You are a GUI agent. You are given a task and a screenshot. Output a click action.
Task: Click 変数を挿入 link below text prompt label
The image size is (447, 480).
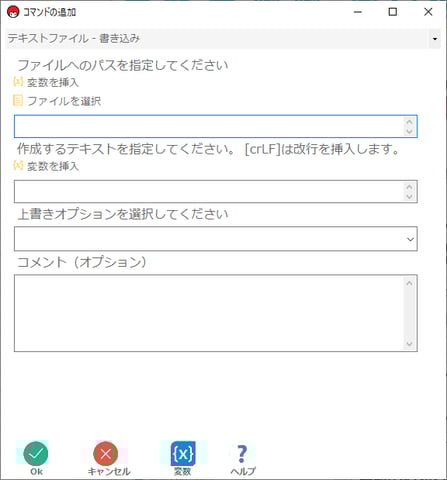tap(53, 166)
